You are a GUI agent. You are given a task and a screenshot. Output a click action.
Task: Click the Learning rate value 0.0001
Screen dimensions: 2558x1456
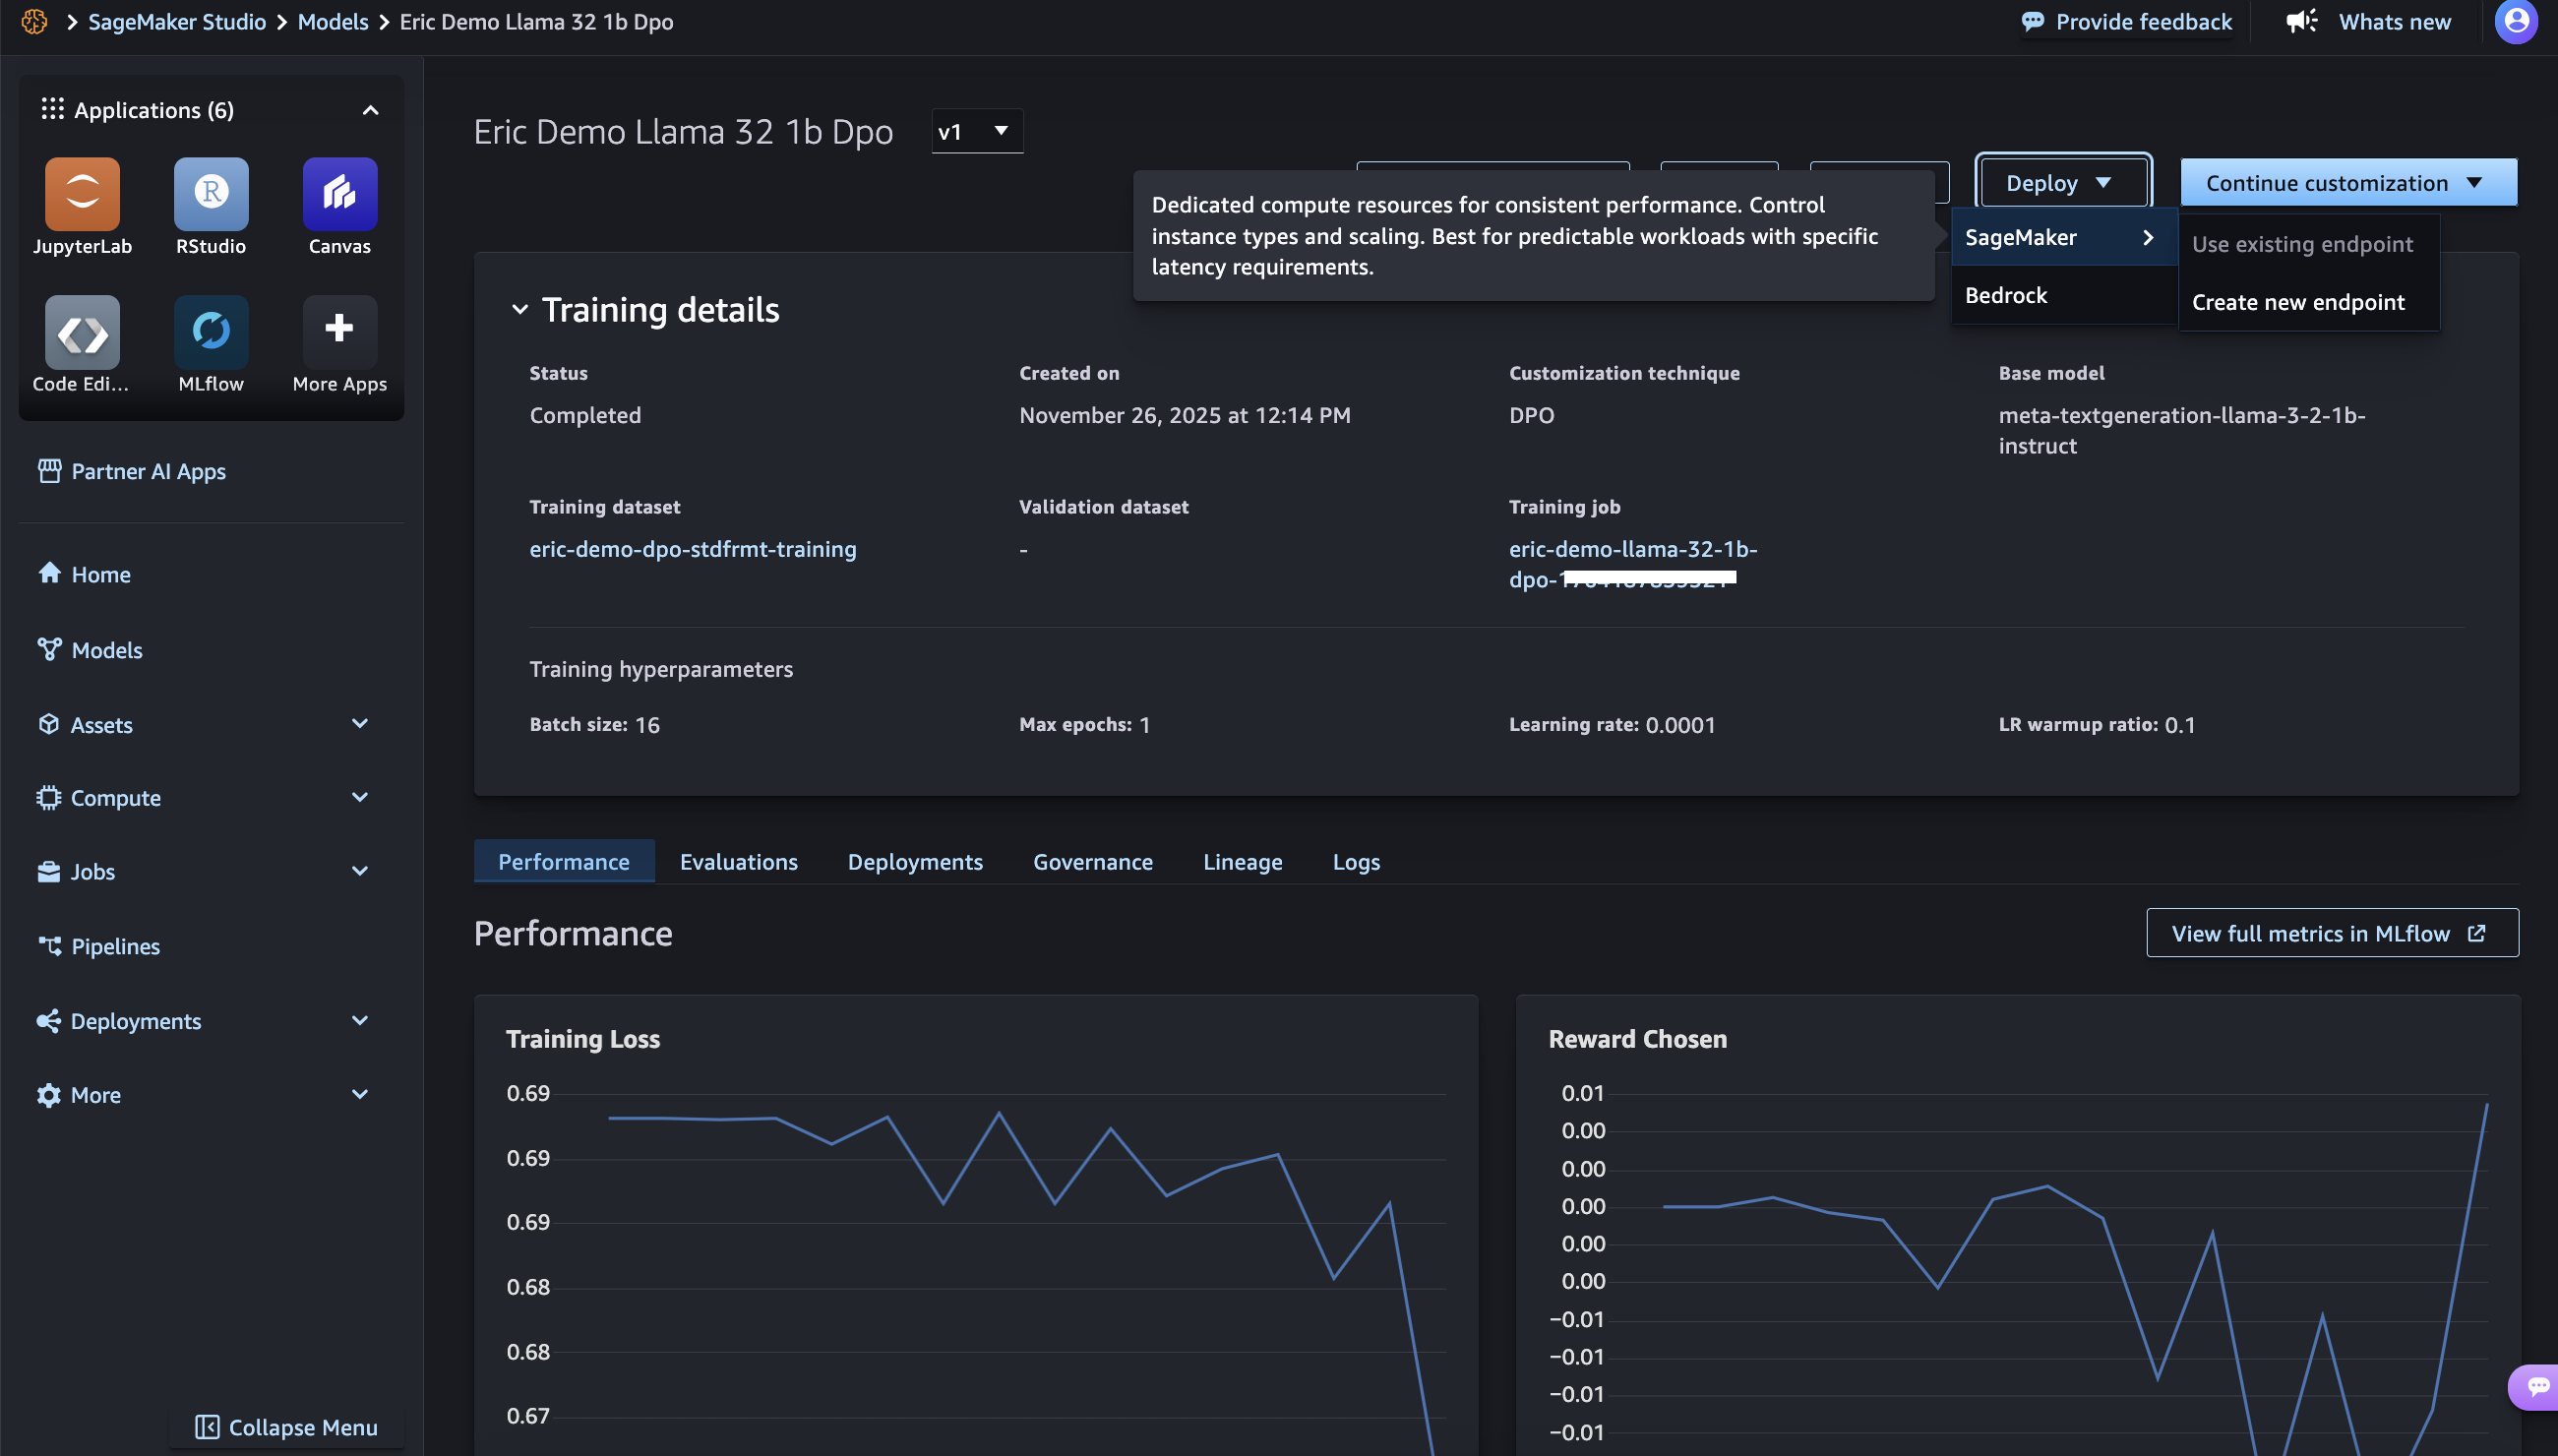[x=1680, y=724]
